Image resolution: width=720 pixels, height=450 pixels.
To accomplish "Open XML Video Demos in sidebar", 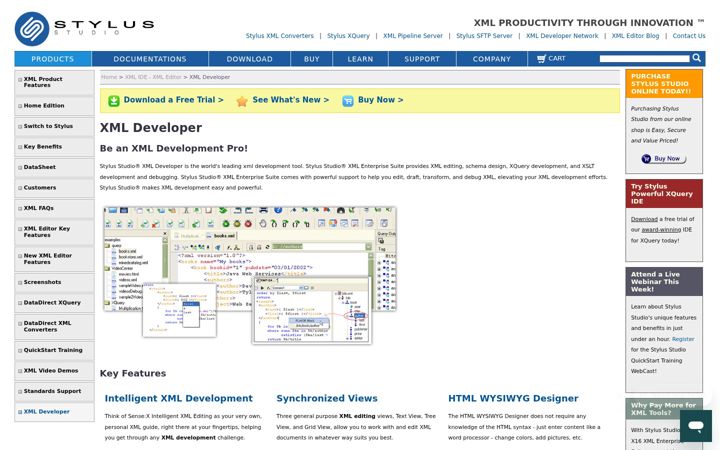I will tap(54, 371).
